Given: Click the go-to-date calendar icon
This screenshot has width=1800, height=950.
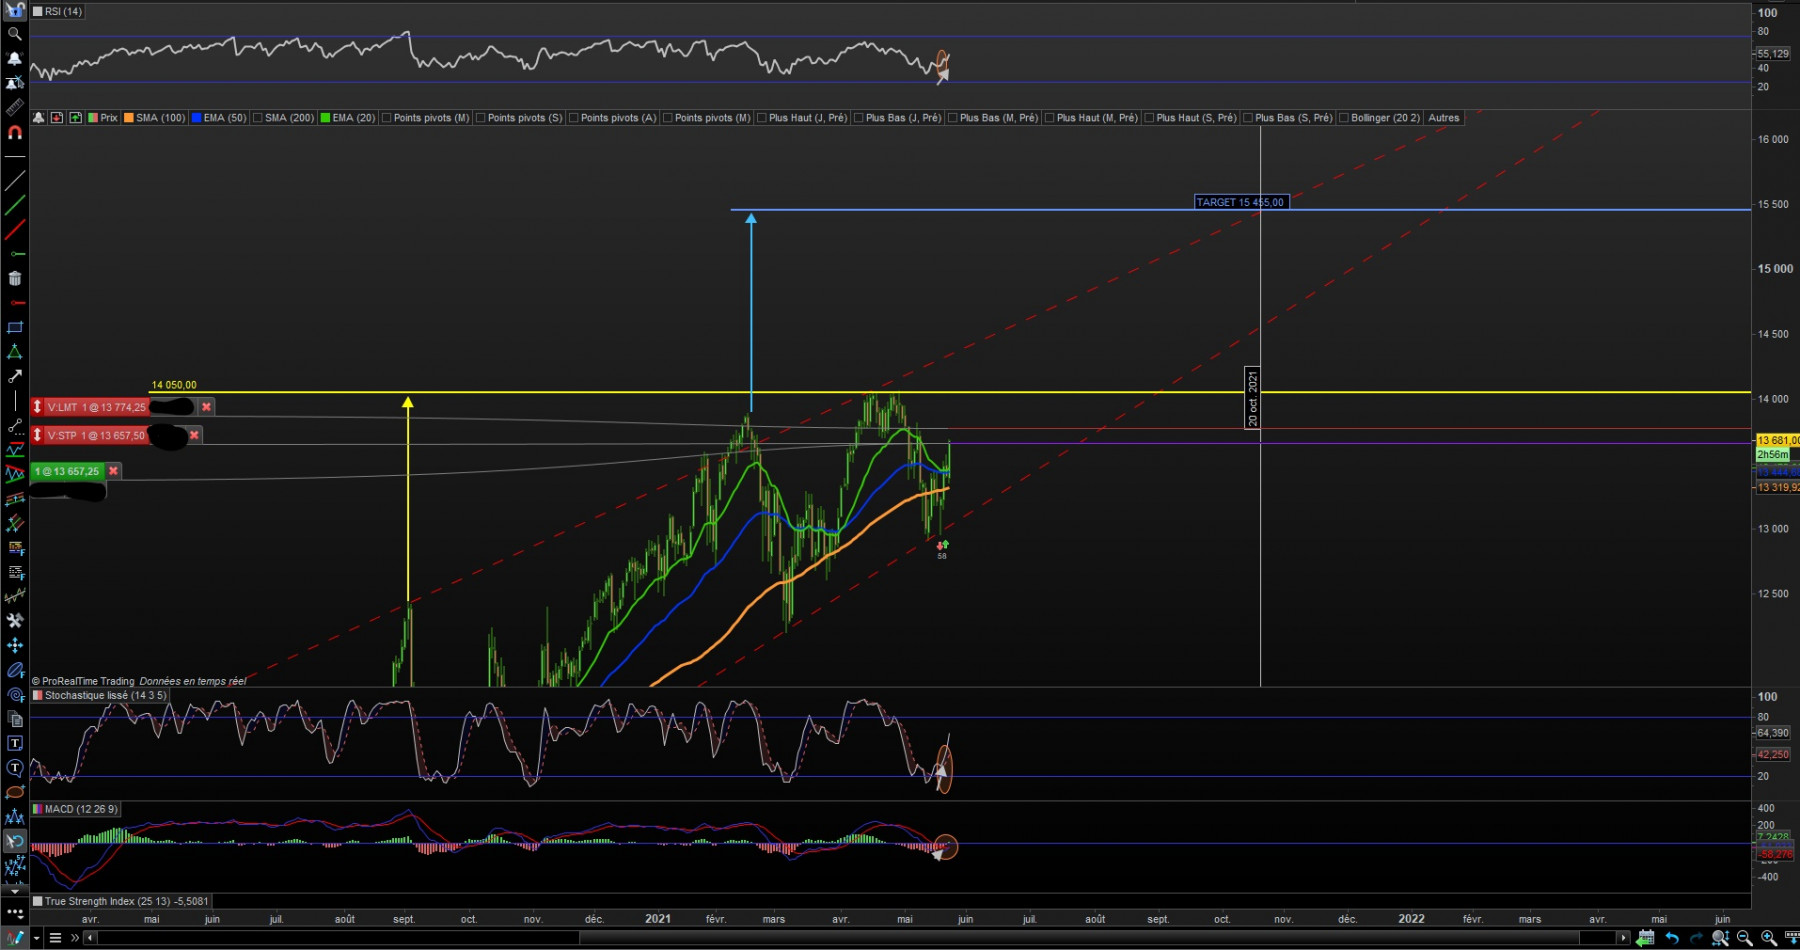Looking at the screenshot, I should (1646, 937).
